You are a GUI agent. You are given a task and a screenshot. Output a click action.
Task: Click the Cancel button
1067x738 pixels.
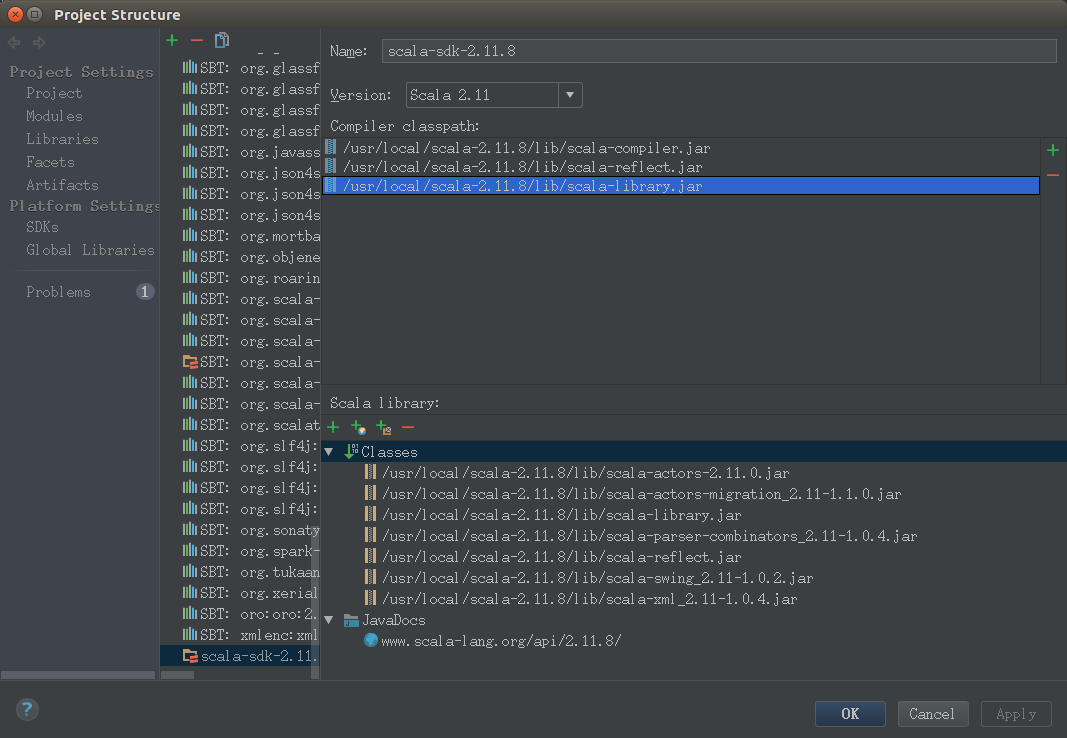point(932,714)
